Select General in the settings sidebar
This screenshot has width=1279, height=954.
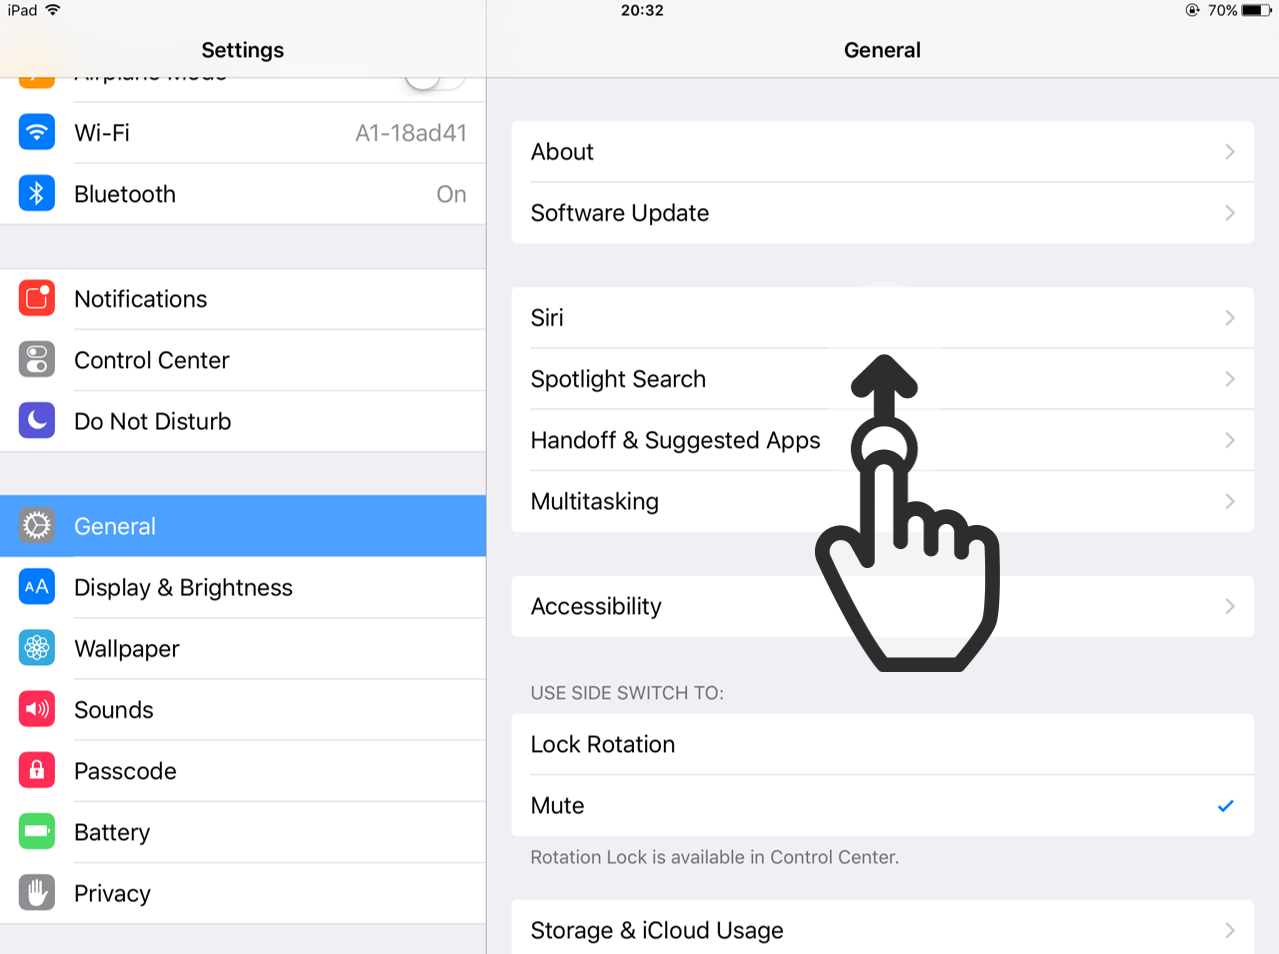click(243, 526)
